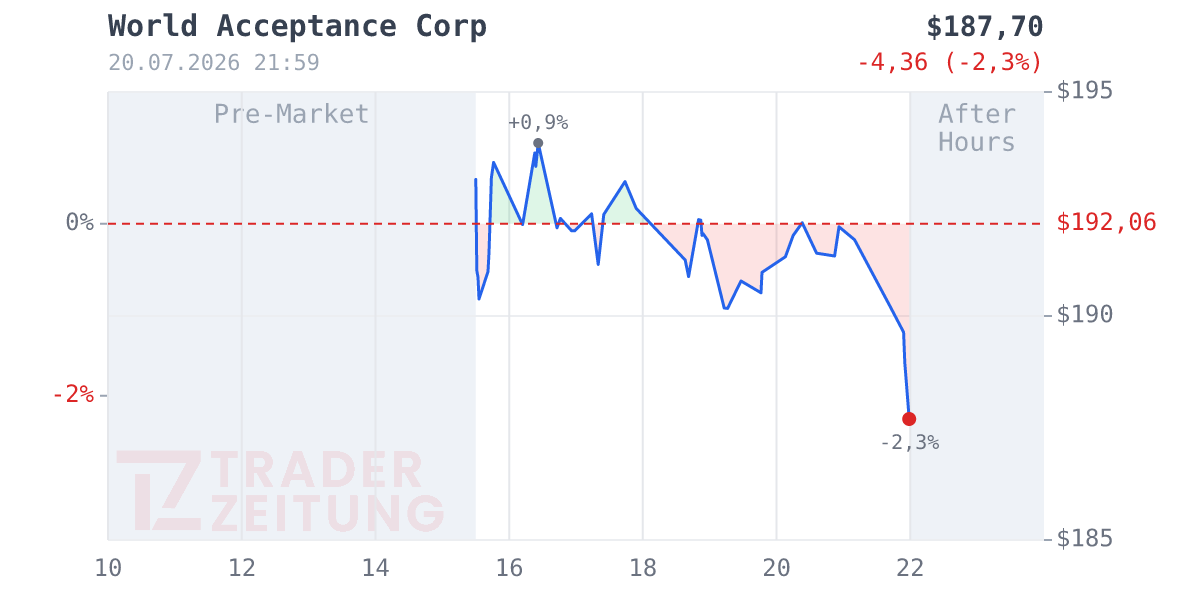The image size is (1200, 600).
Task: Click the After Hours region label
Action: 977,128
